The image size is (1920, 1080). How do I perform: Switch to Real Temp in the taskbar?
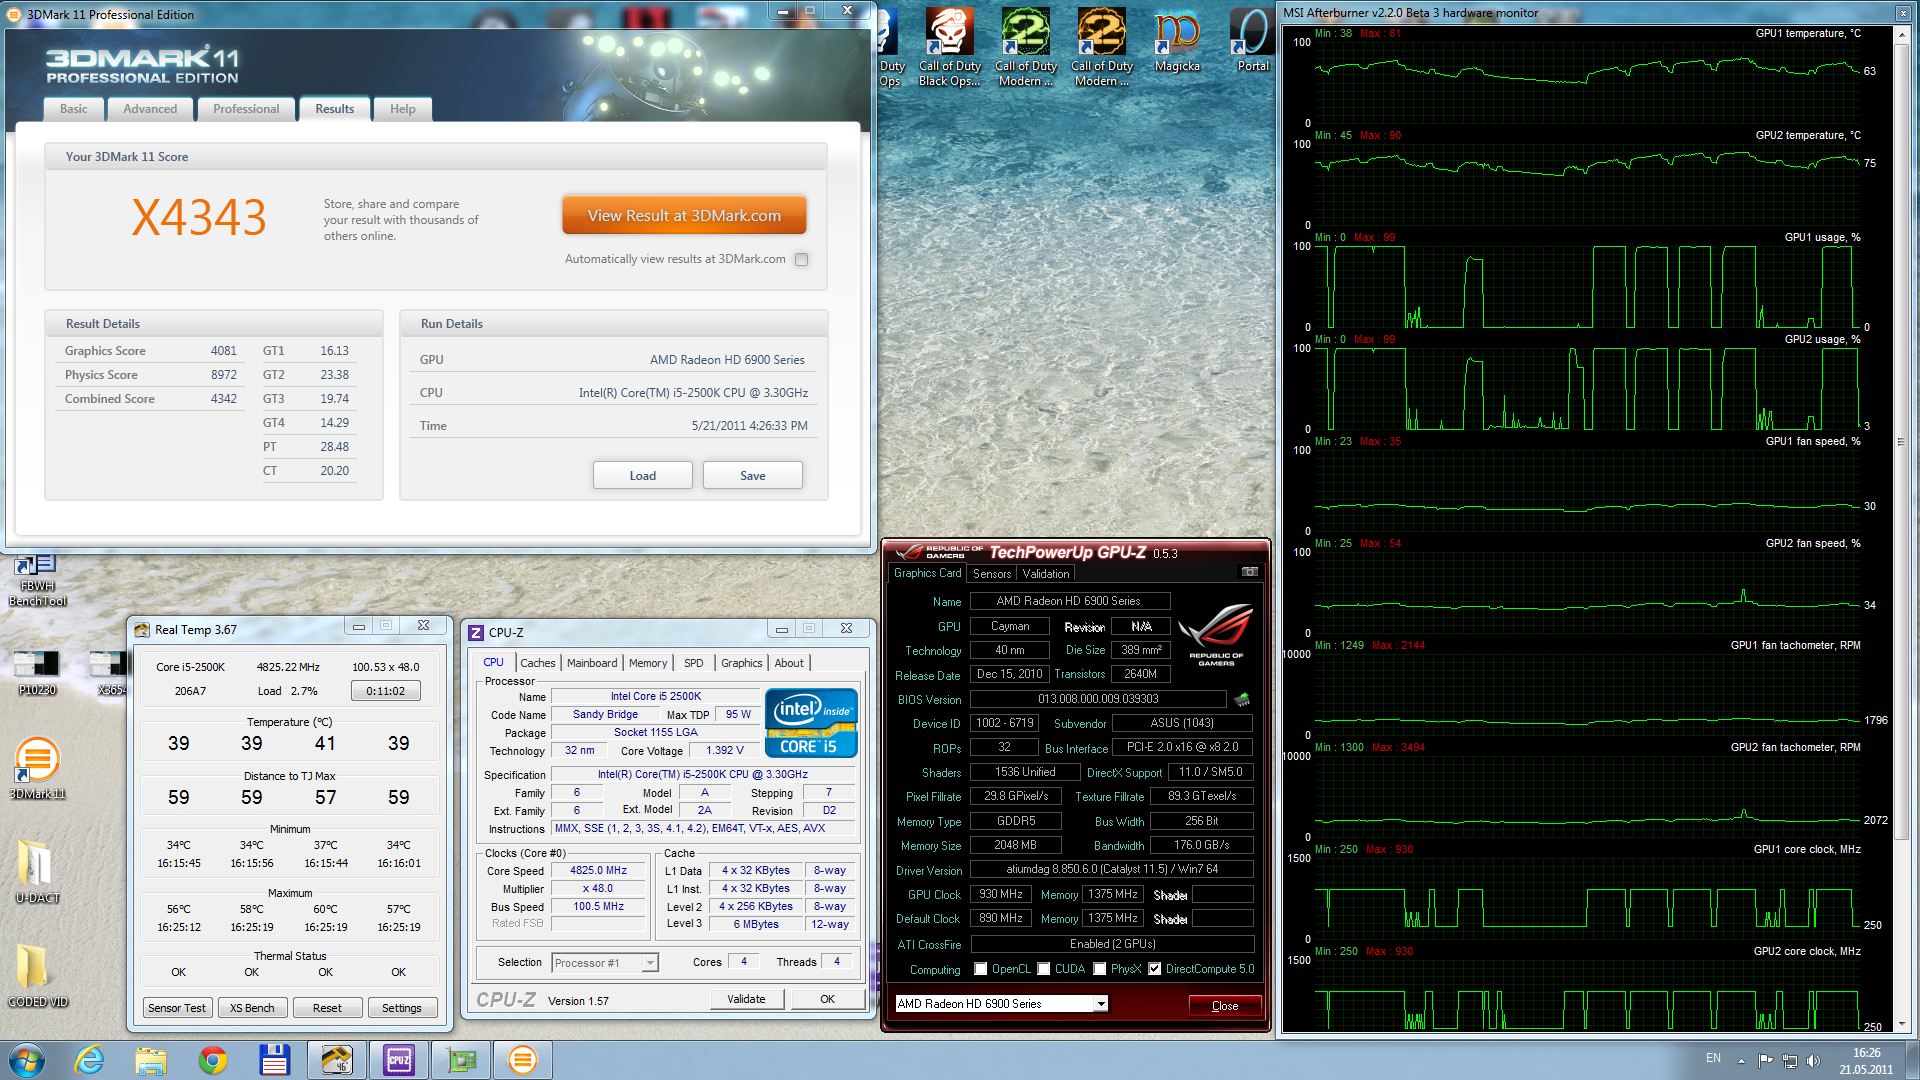tap(337, 1060)
